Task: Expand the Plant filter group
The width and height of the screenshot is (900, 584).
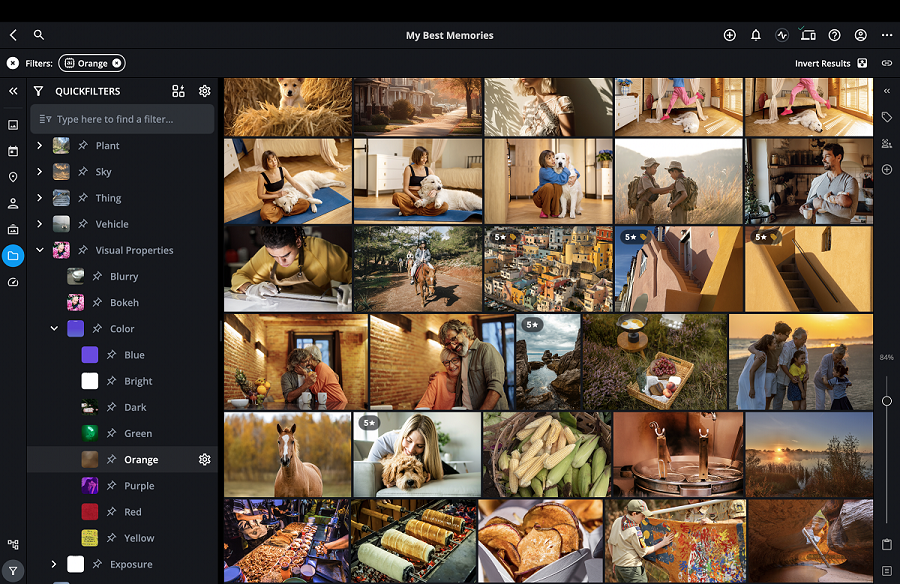Action: click(x=40, y=146)
